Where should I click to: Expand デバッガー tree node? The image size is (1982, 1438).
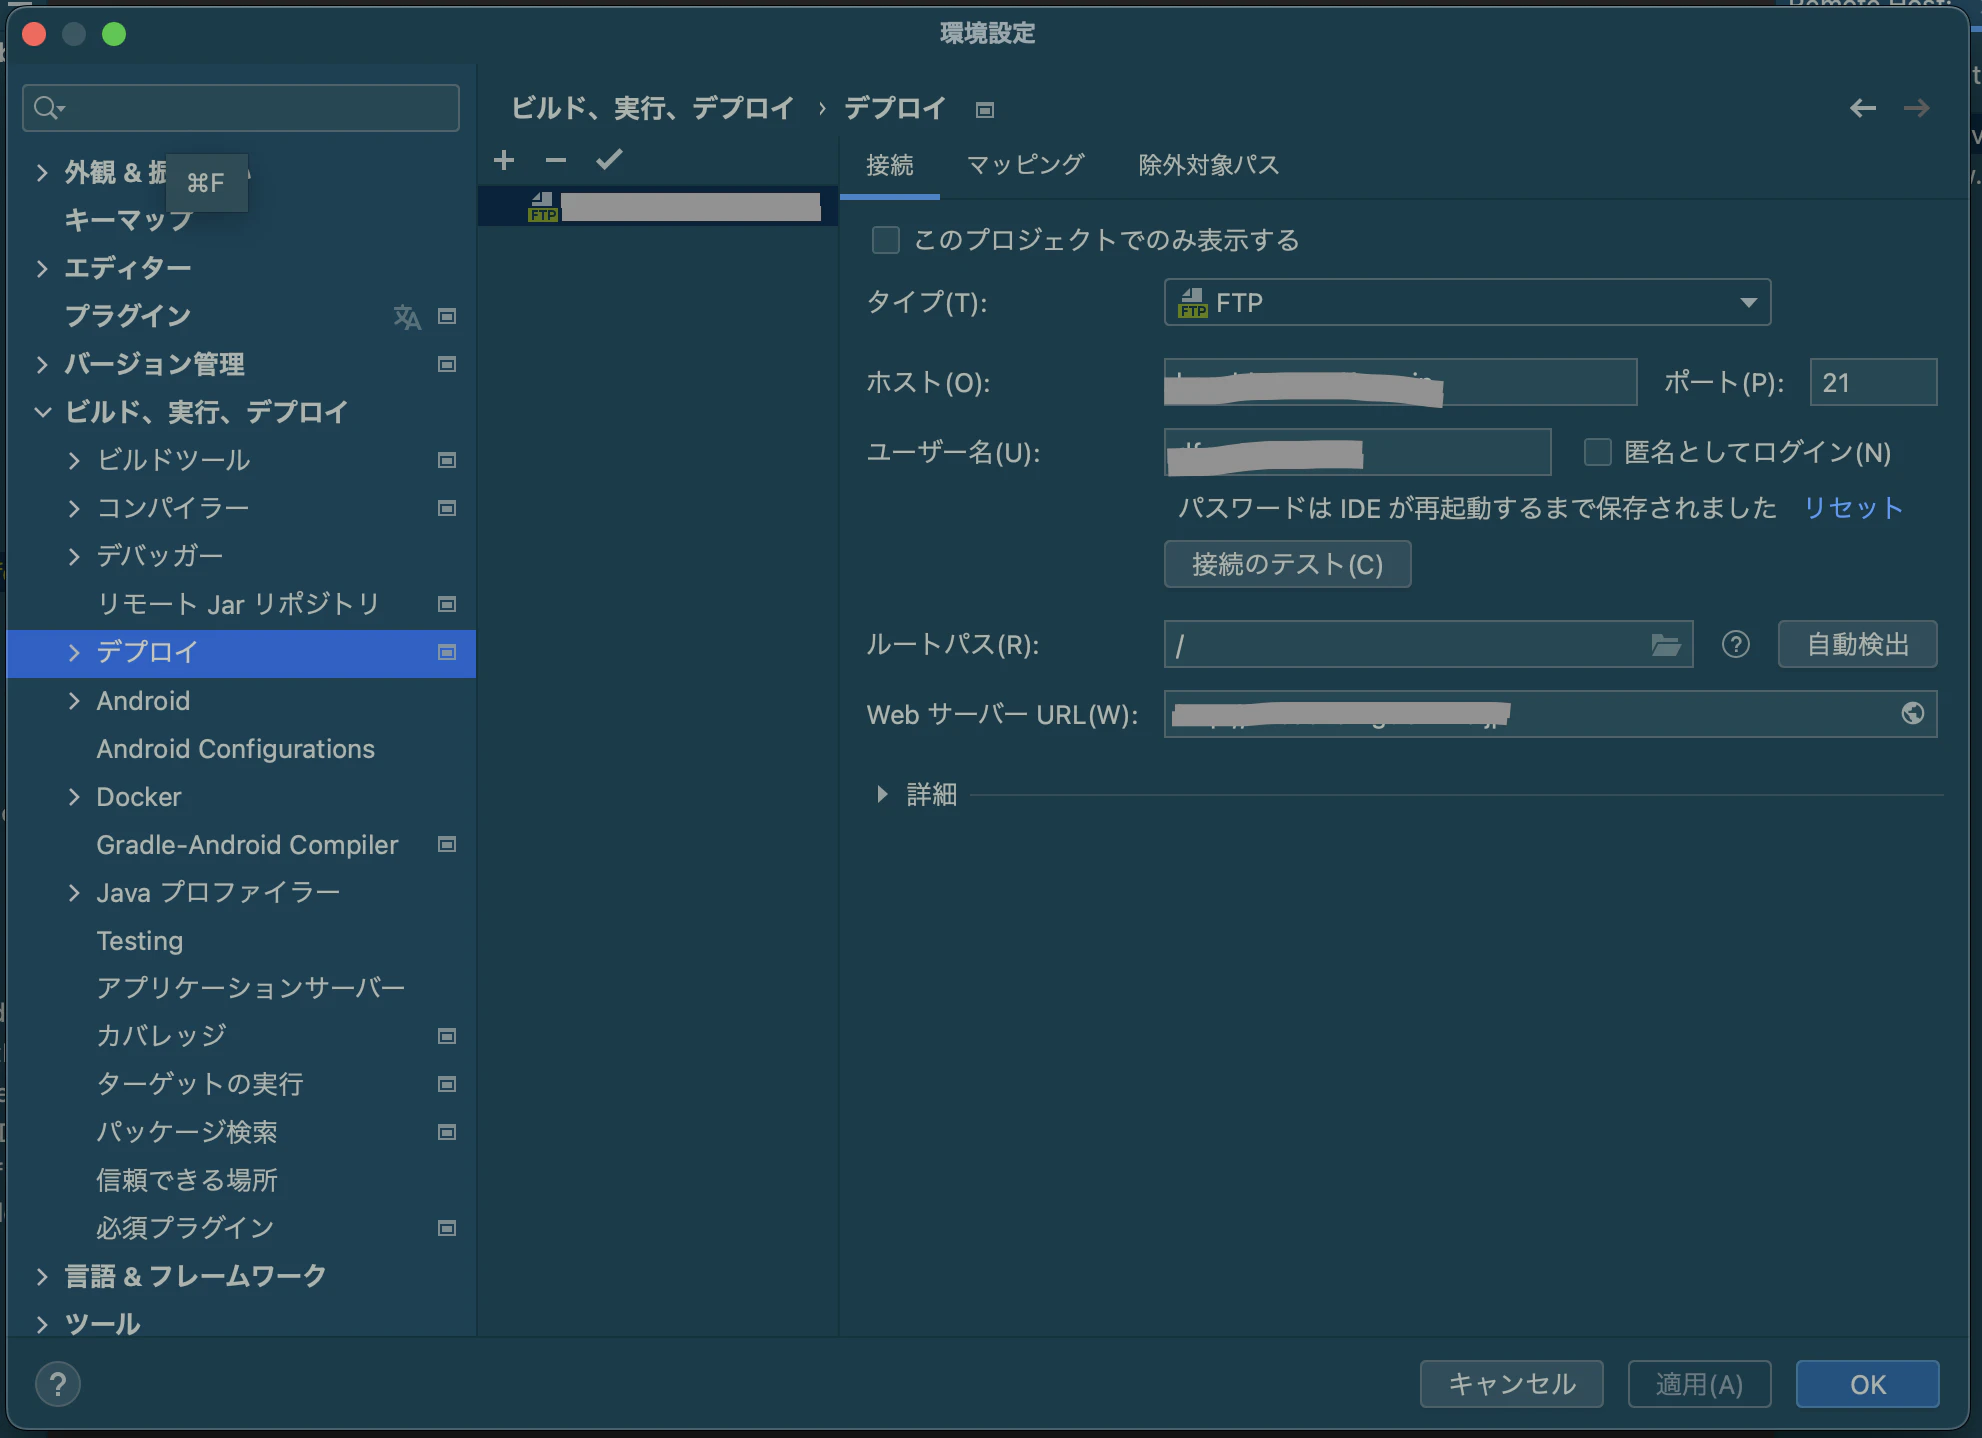click(74, 557)
